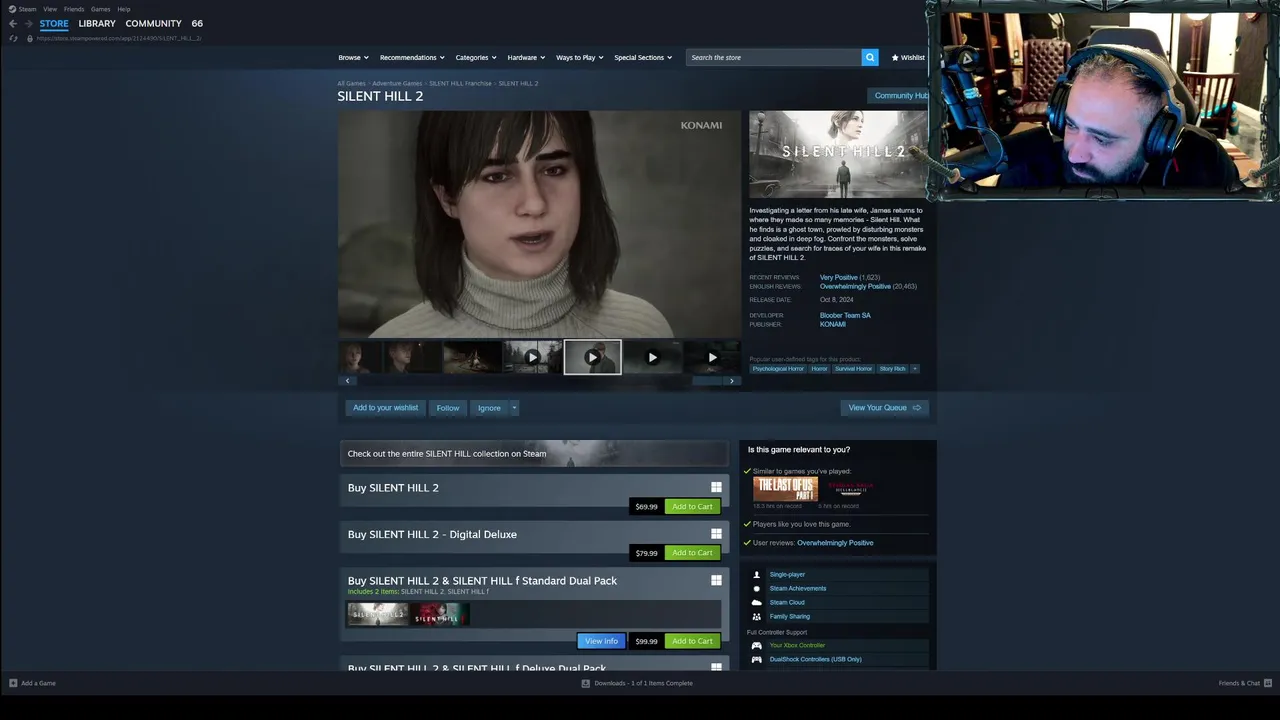Open the Help menu

coord(124,9)
